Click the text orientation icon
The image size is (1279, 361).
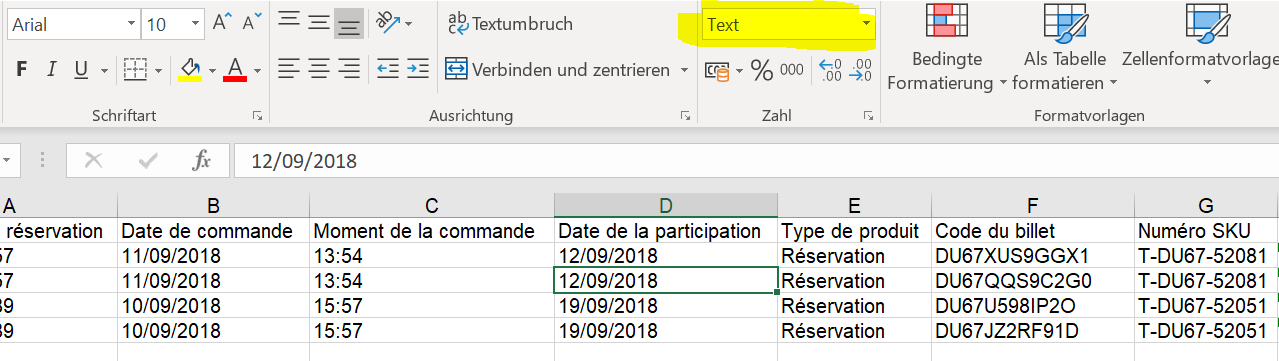coord(386,22)
